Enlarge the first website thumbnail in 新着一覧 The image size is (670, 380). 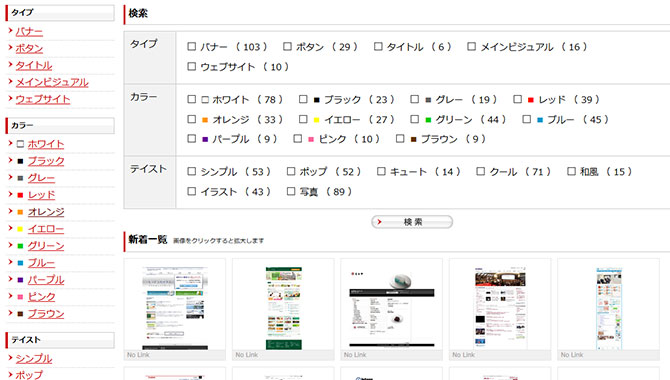175,308
